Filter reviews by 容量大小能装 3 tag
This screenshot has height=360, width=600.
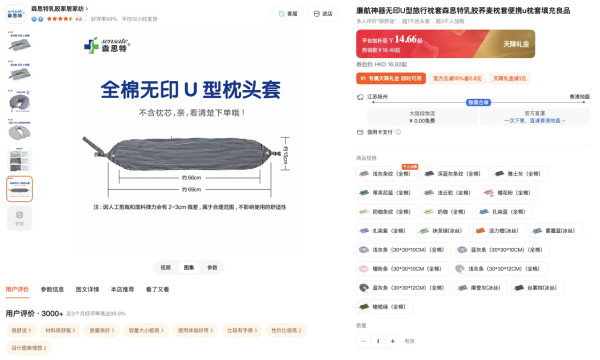click(x=146, y=330)
